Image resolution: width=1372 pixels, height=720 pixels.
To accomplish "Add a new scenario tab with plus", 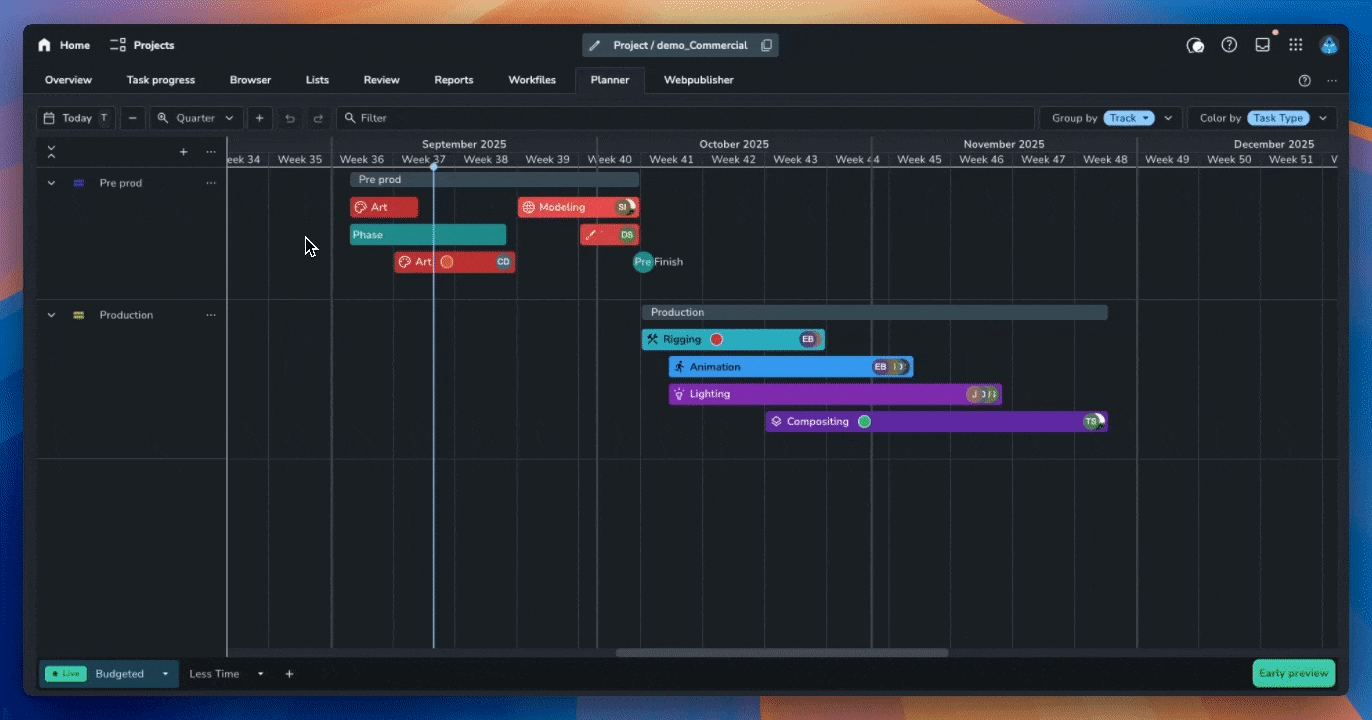I will tap(289, 674).
